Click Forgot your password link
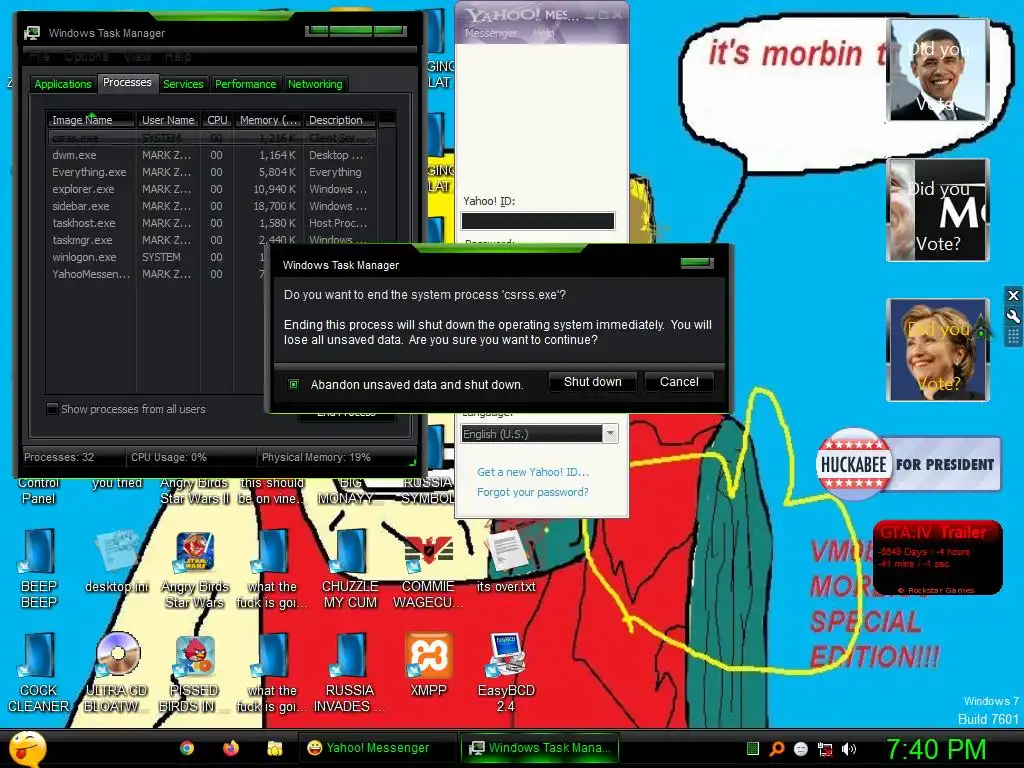The width and height of the screenshot is (1024, 768). [532, 492]
